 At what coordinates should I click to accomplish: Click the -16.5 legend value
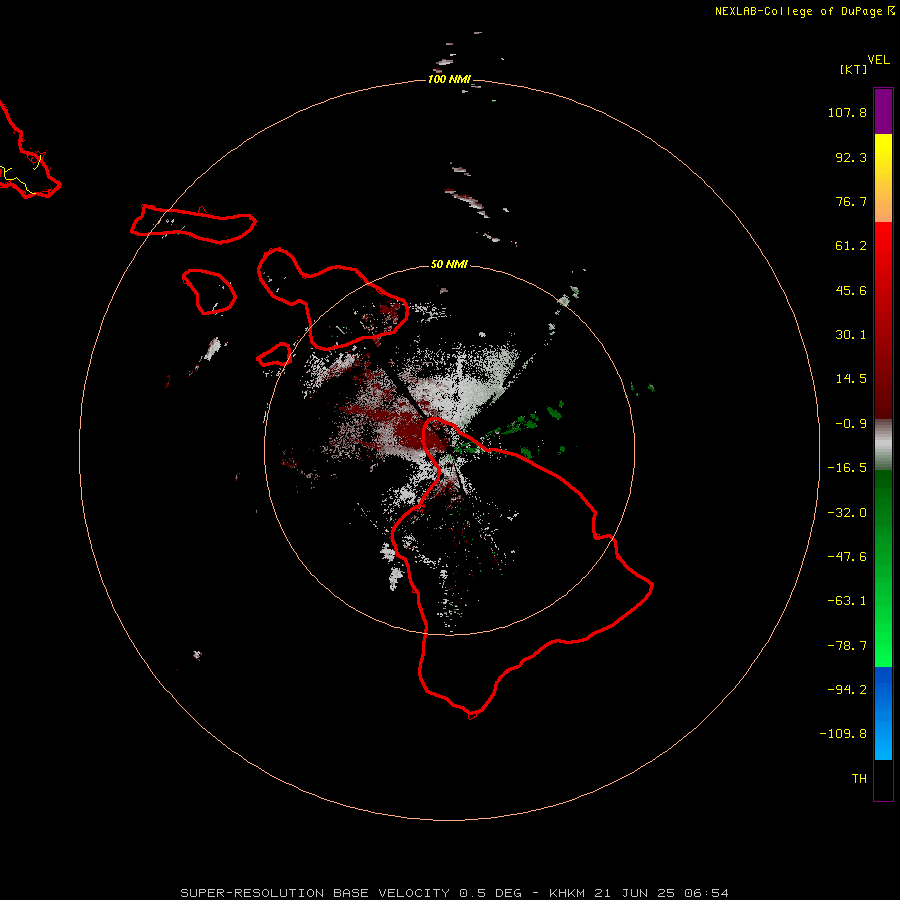(x=847, y=468)
